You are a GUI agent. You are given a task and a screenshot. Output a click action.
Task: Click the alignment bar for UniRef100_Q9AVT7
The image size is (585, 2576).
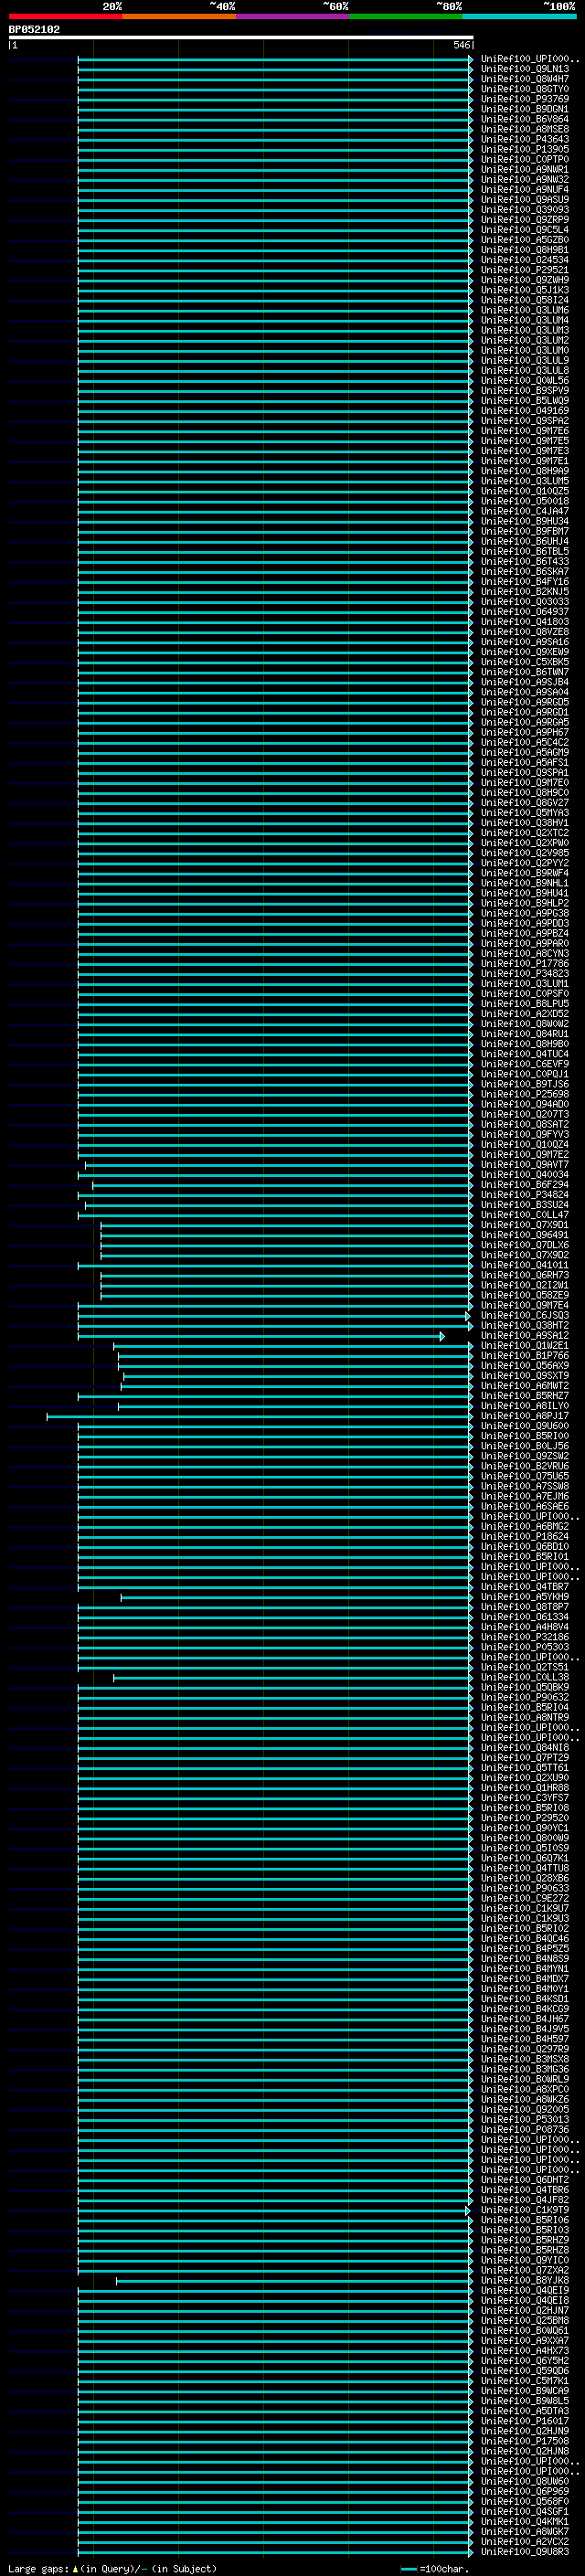coord(279,1165)
